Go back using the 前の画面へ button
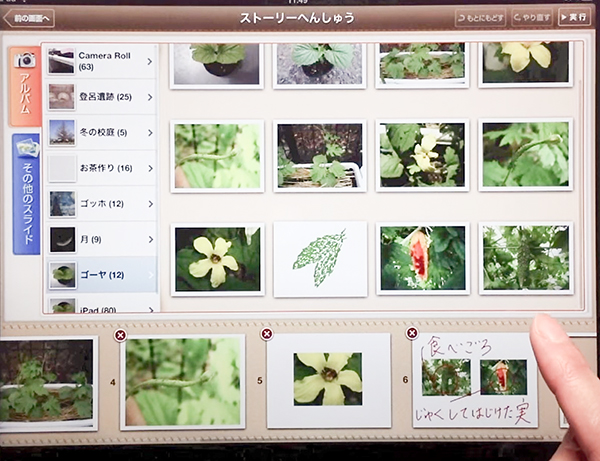The image size is (600, 461). (x=29, y=18)
